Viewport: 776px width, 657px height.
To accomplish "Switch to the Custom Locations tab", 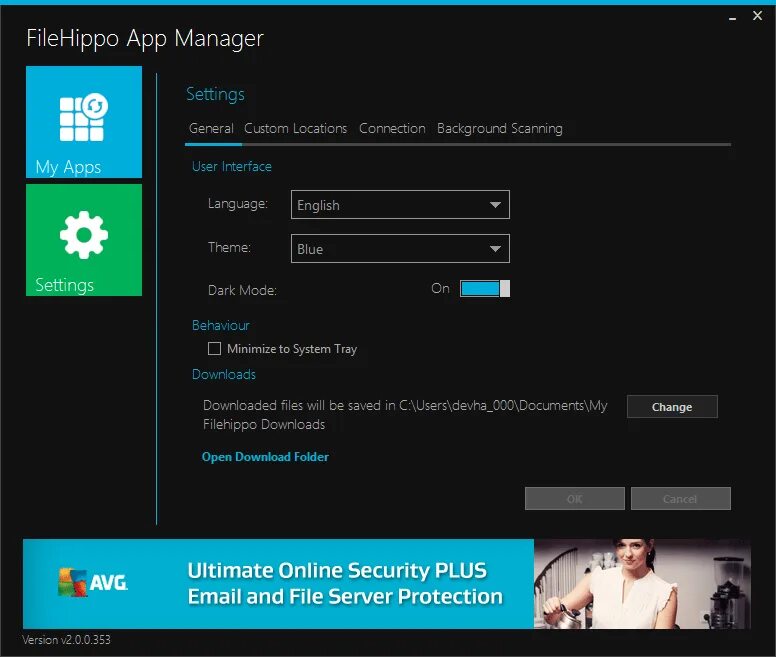I will [295, 129].
